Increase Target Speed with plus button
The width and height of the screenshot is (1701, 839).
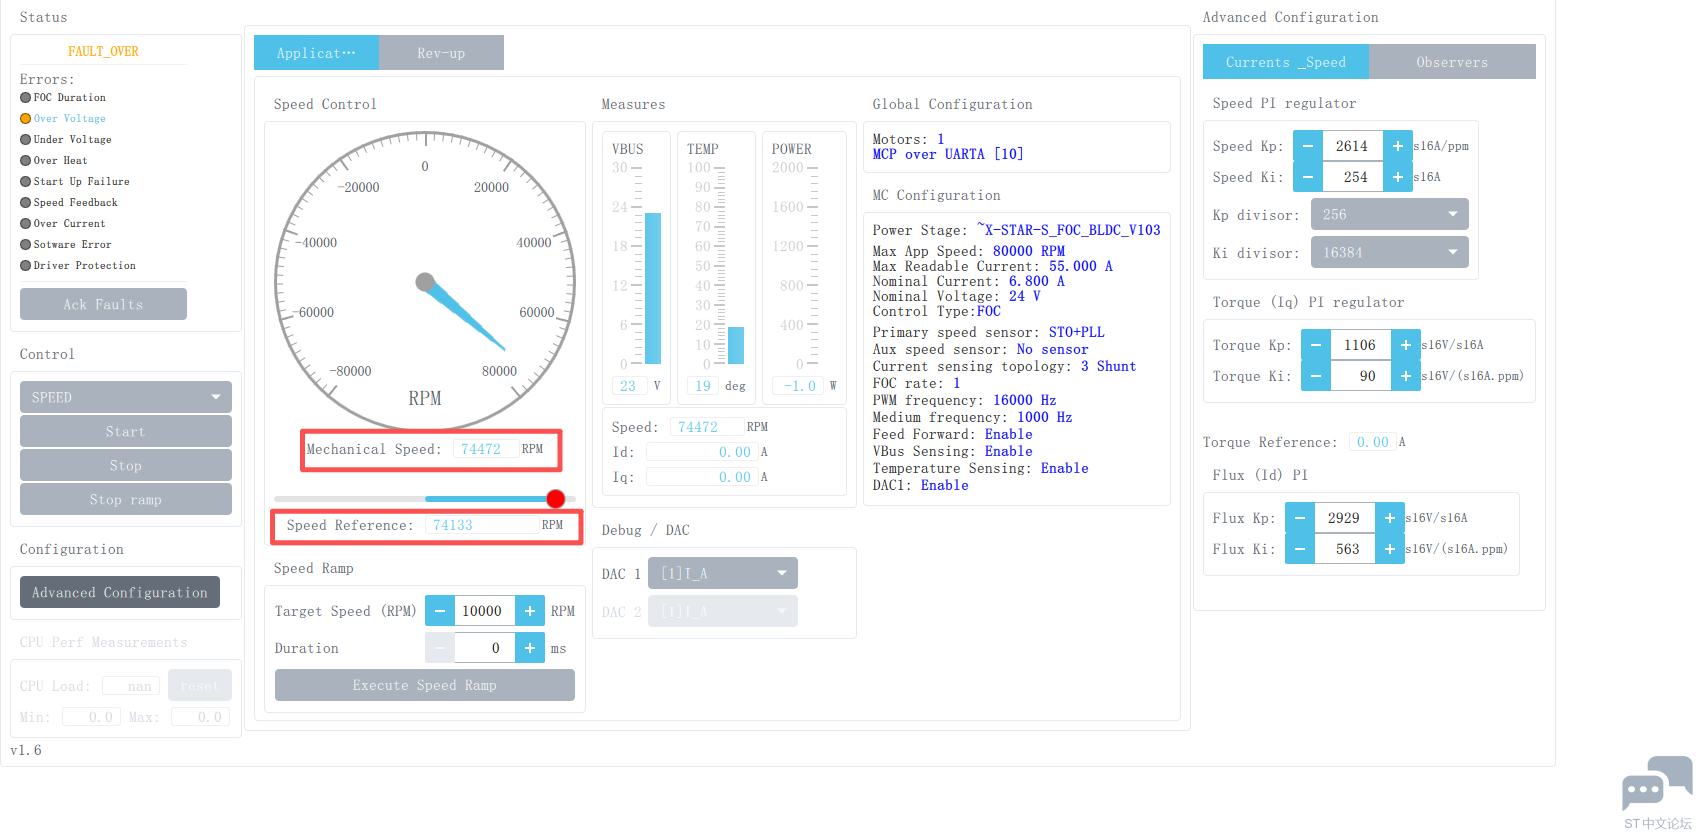[x=530, y=611]
